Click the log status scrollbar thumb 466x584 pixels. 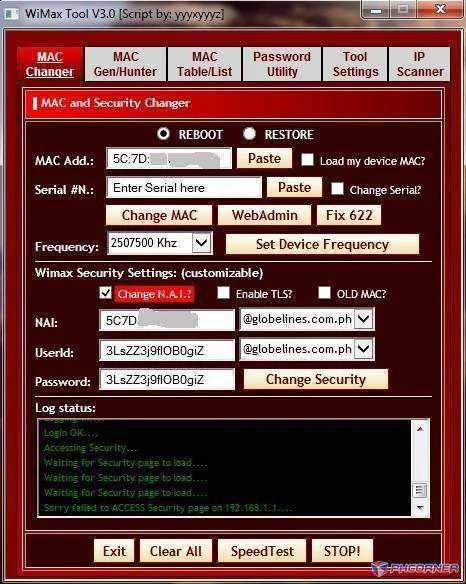pos(420,490)
